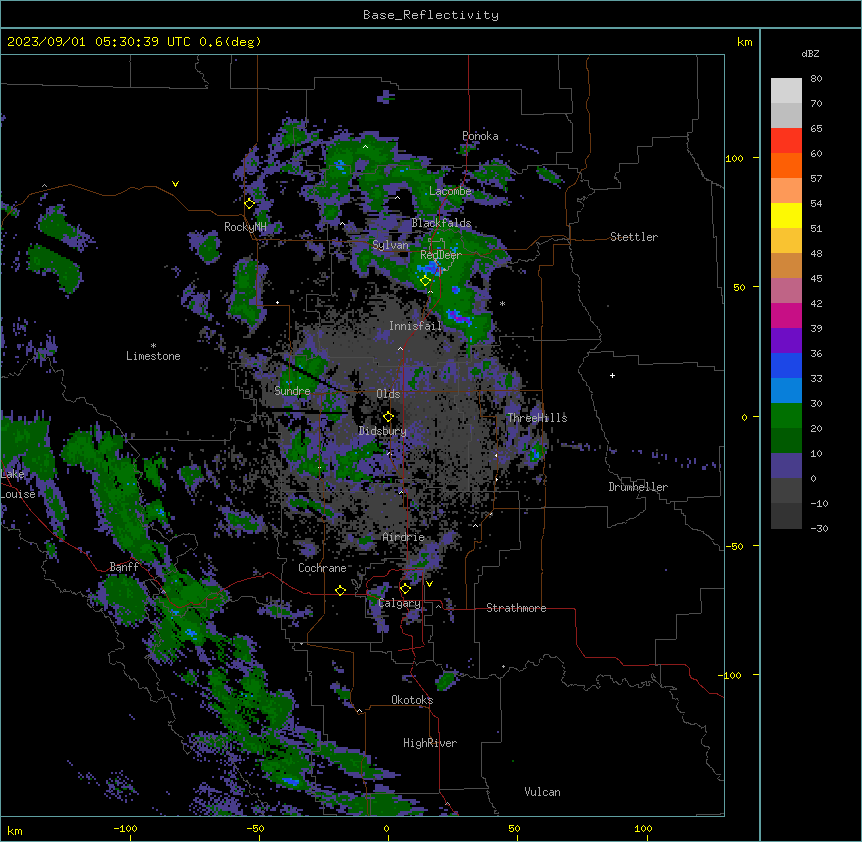The height and width of the screenshot is (842, 862).
Task: Click the dBZ legend heading
Action: click(810, 53)
